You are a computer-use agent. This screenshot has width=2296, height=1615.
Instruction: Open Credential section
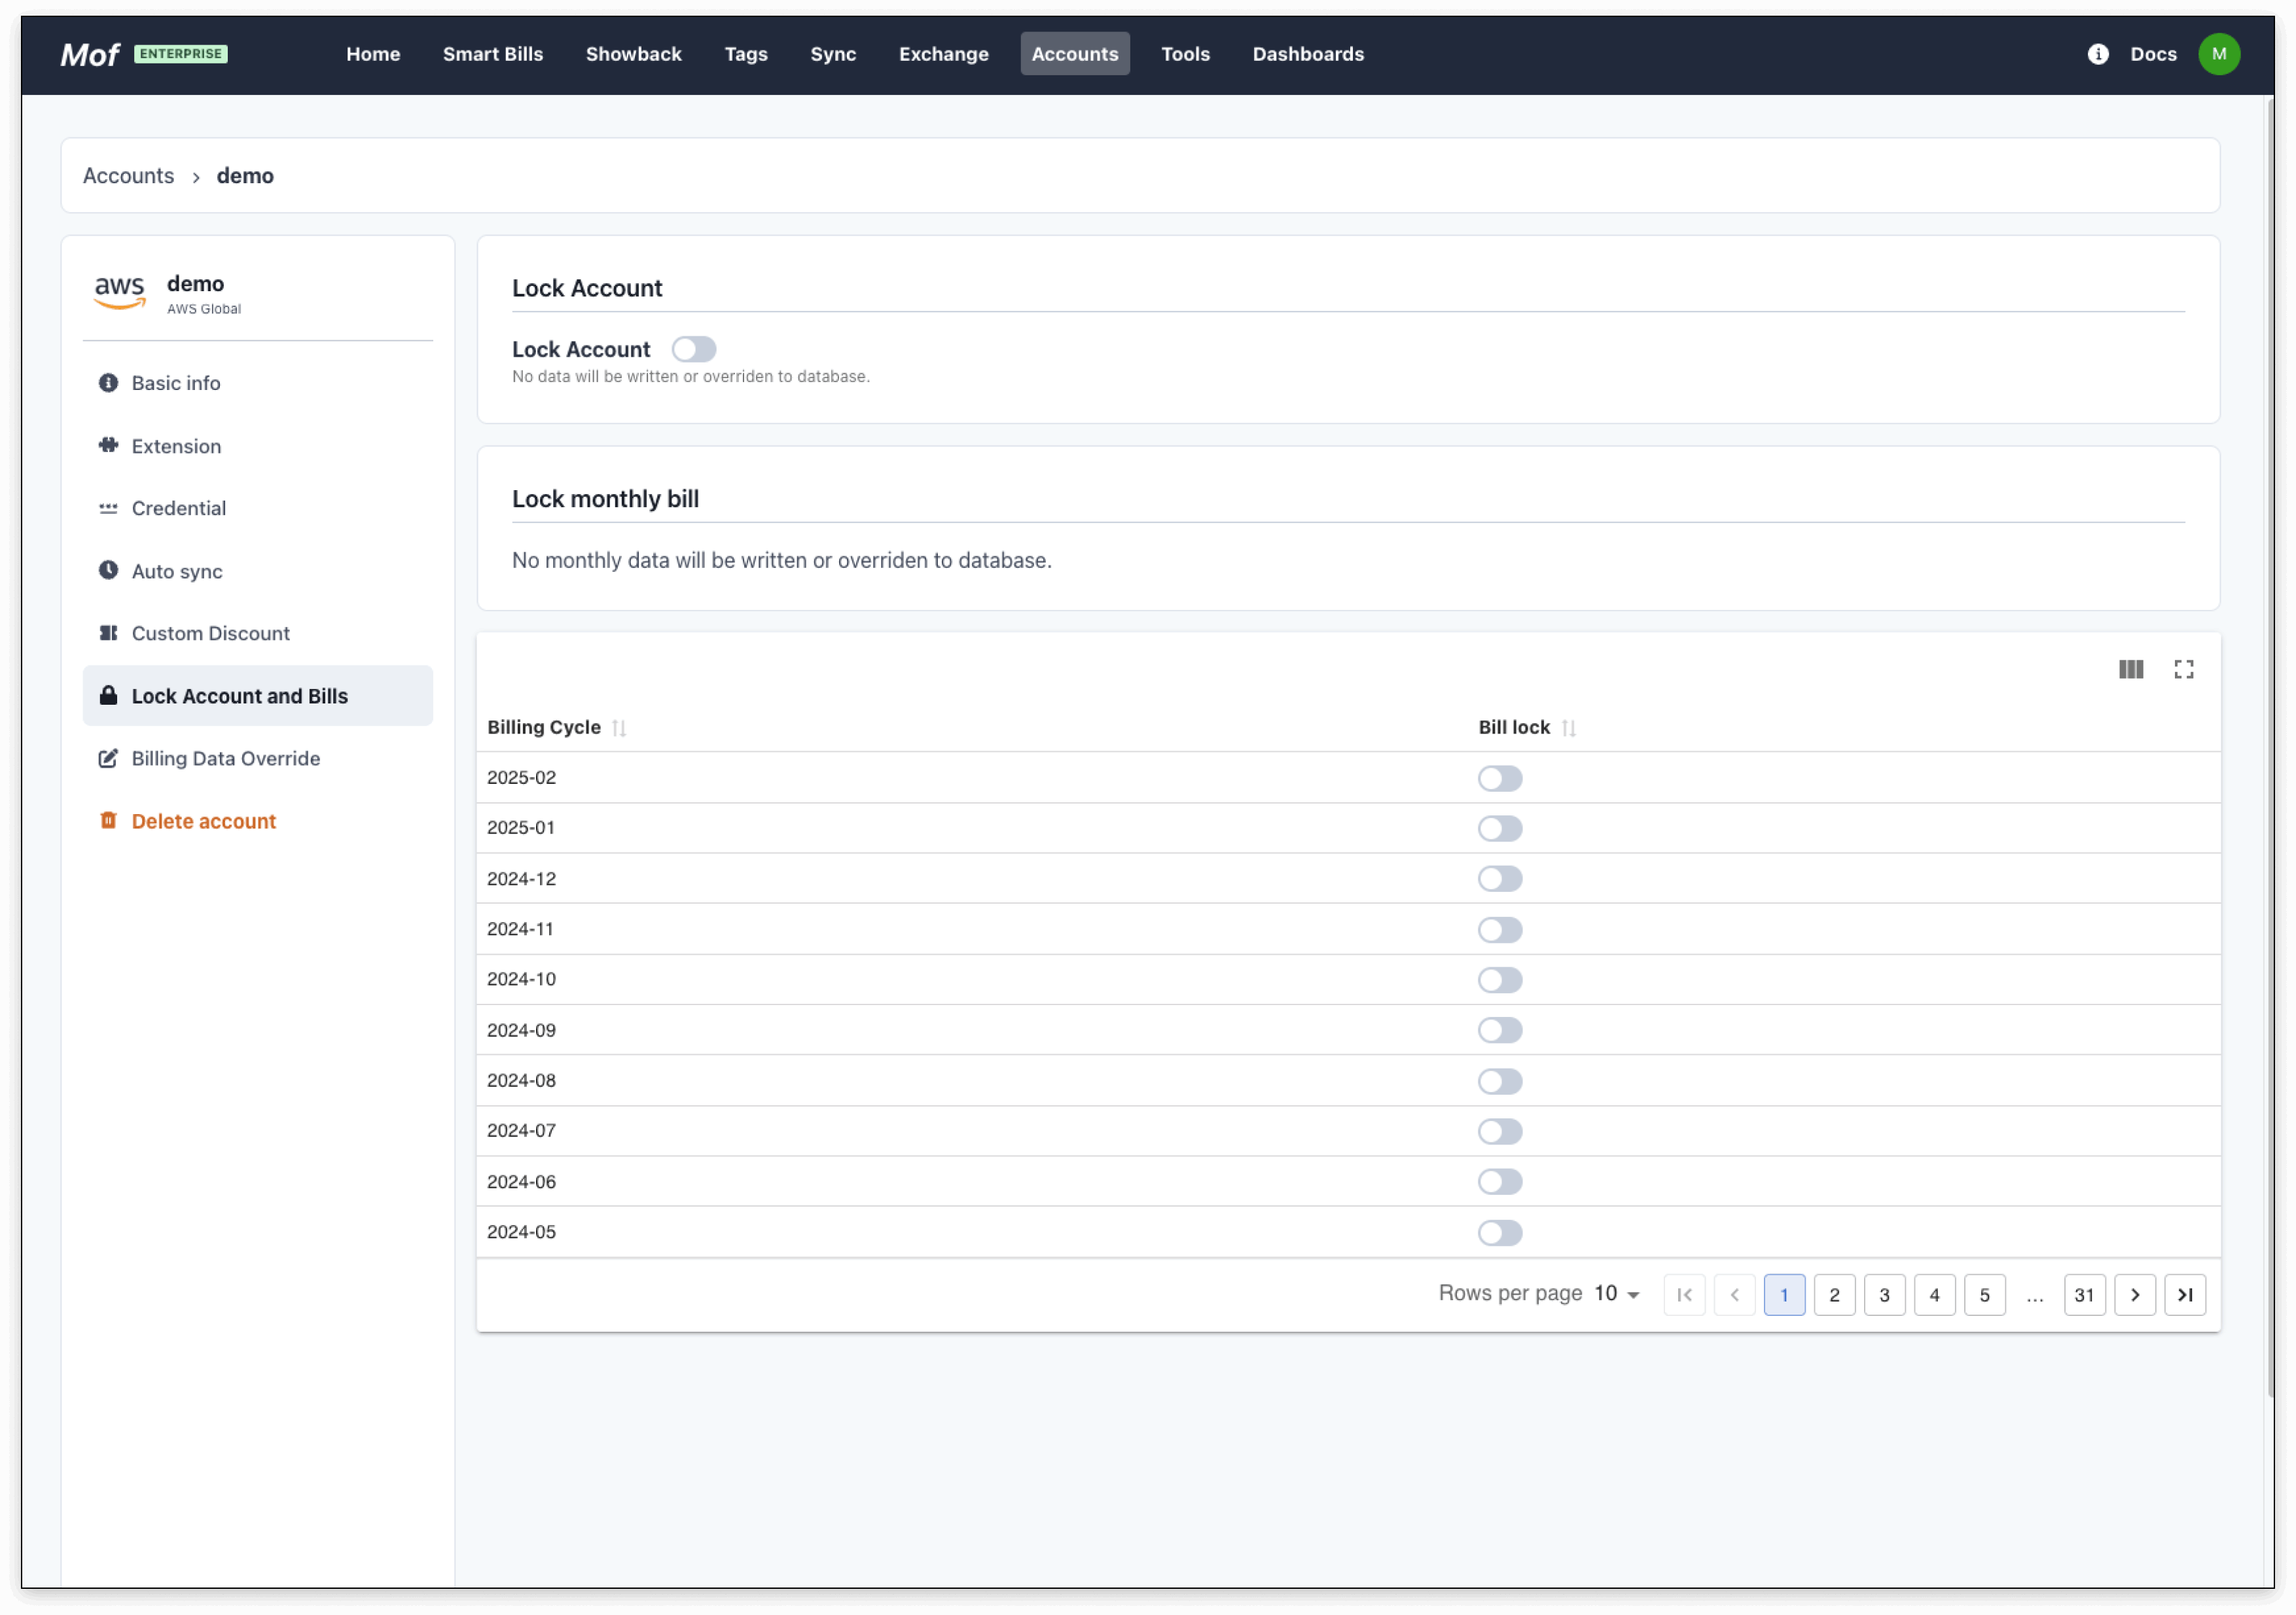tap(258, 508)
